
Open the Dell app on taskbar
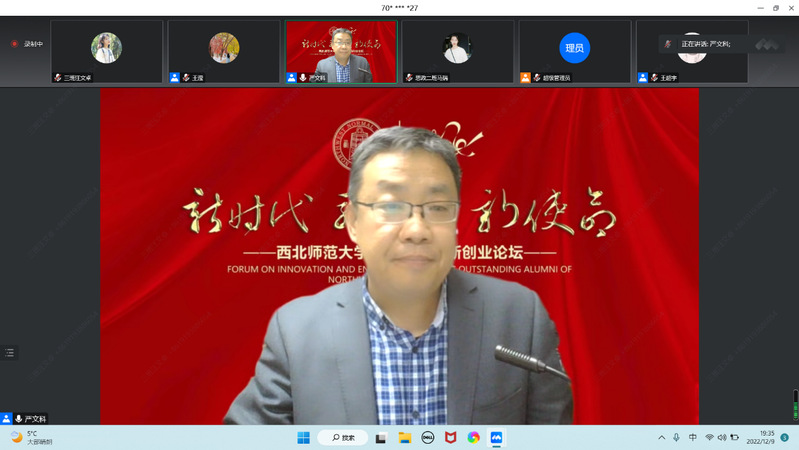pos(427,437)
